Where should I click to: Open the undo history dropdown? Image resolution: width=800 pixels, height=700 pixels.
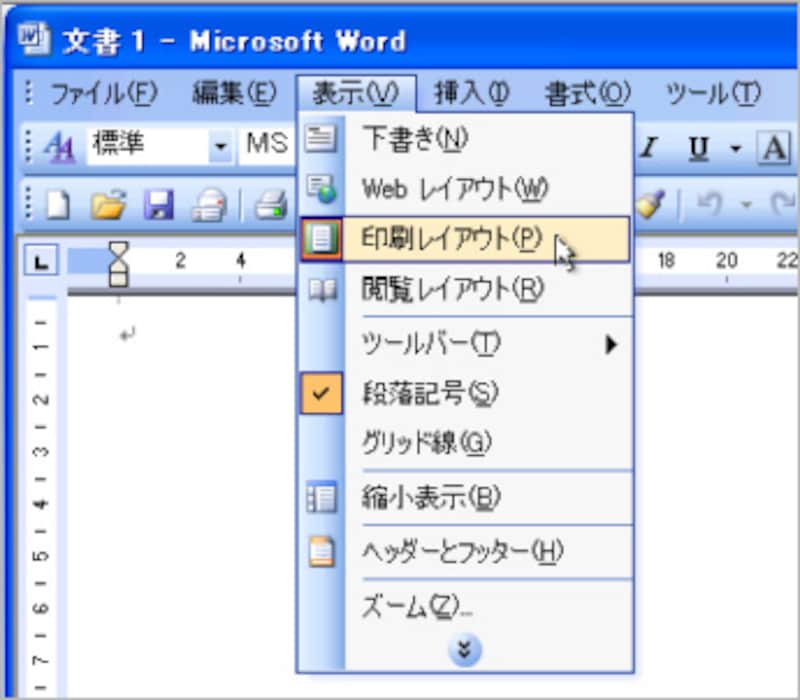[x=746, y=205]
